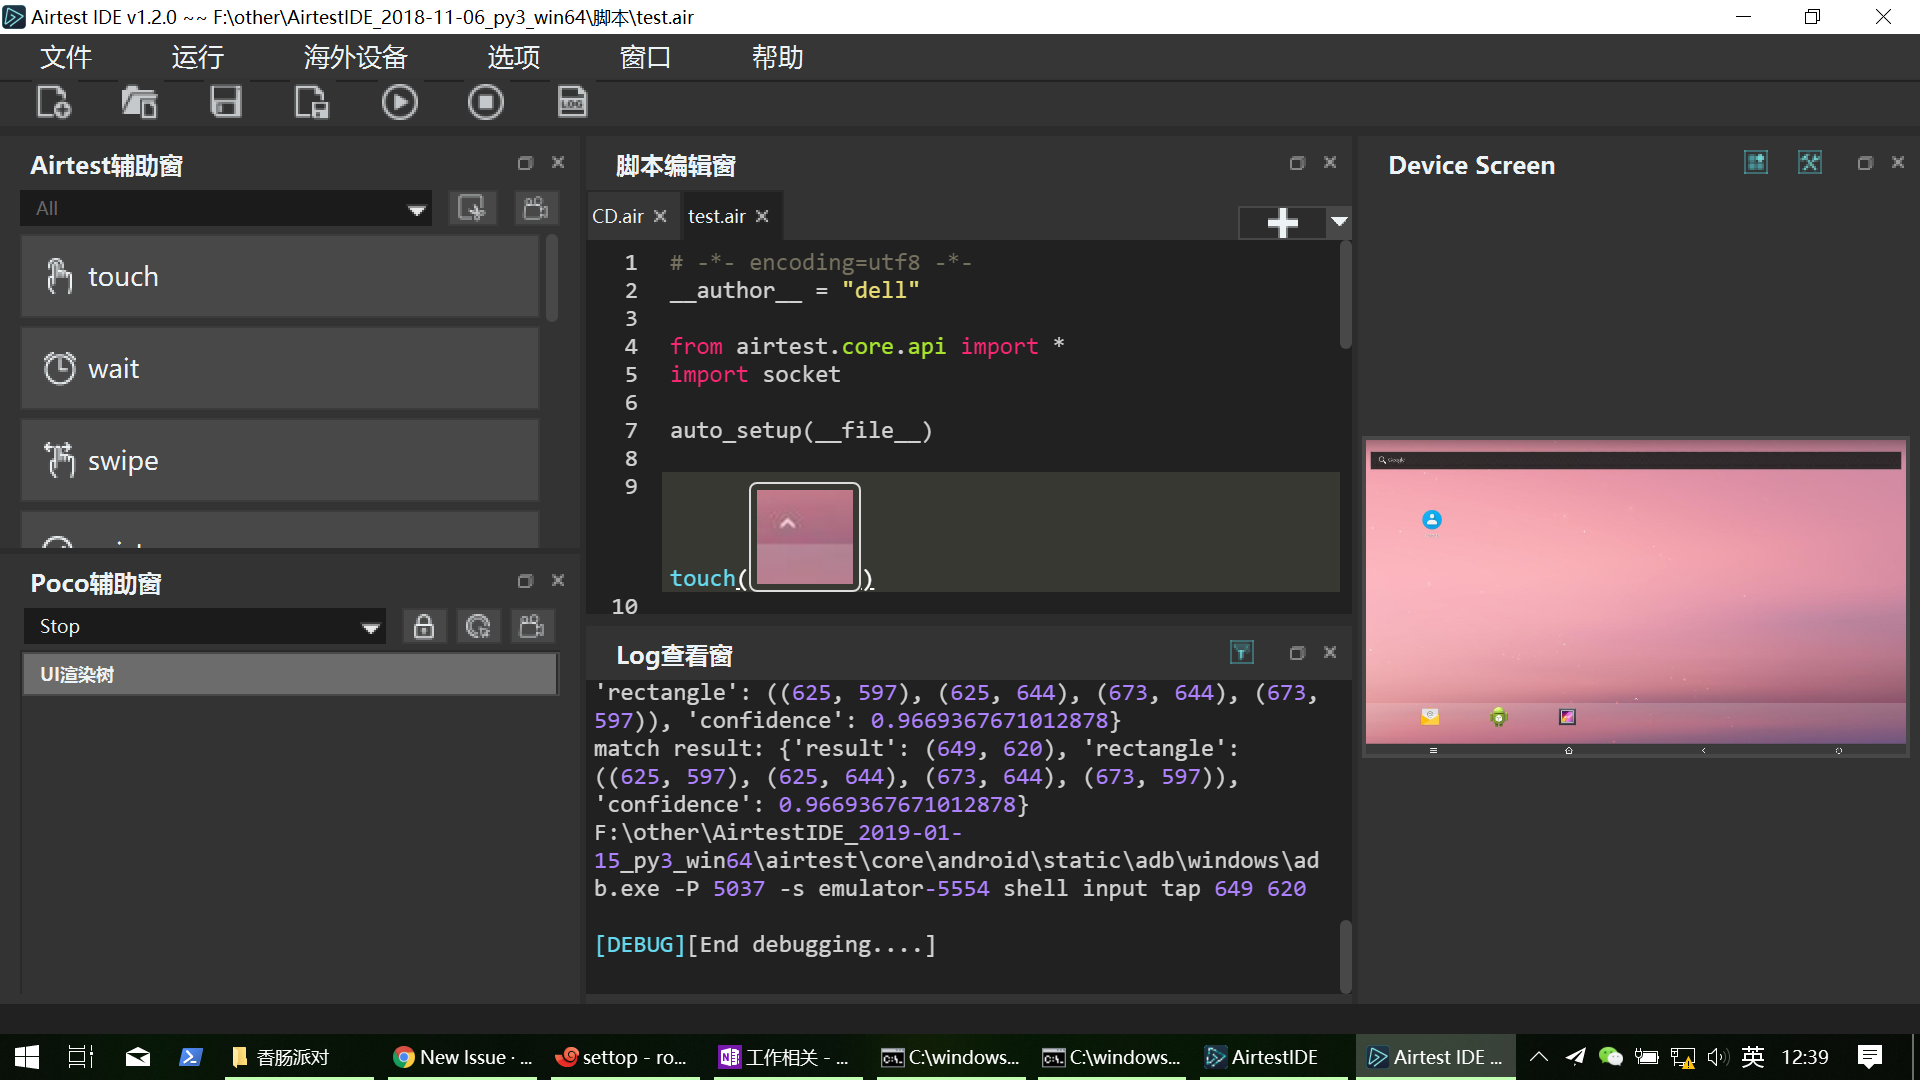Open the 文件 menu
The height and width of the screenshot is (1080, 1920).
(66, 57)
